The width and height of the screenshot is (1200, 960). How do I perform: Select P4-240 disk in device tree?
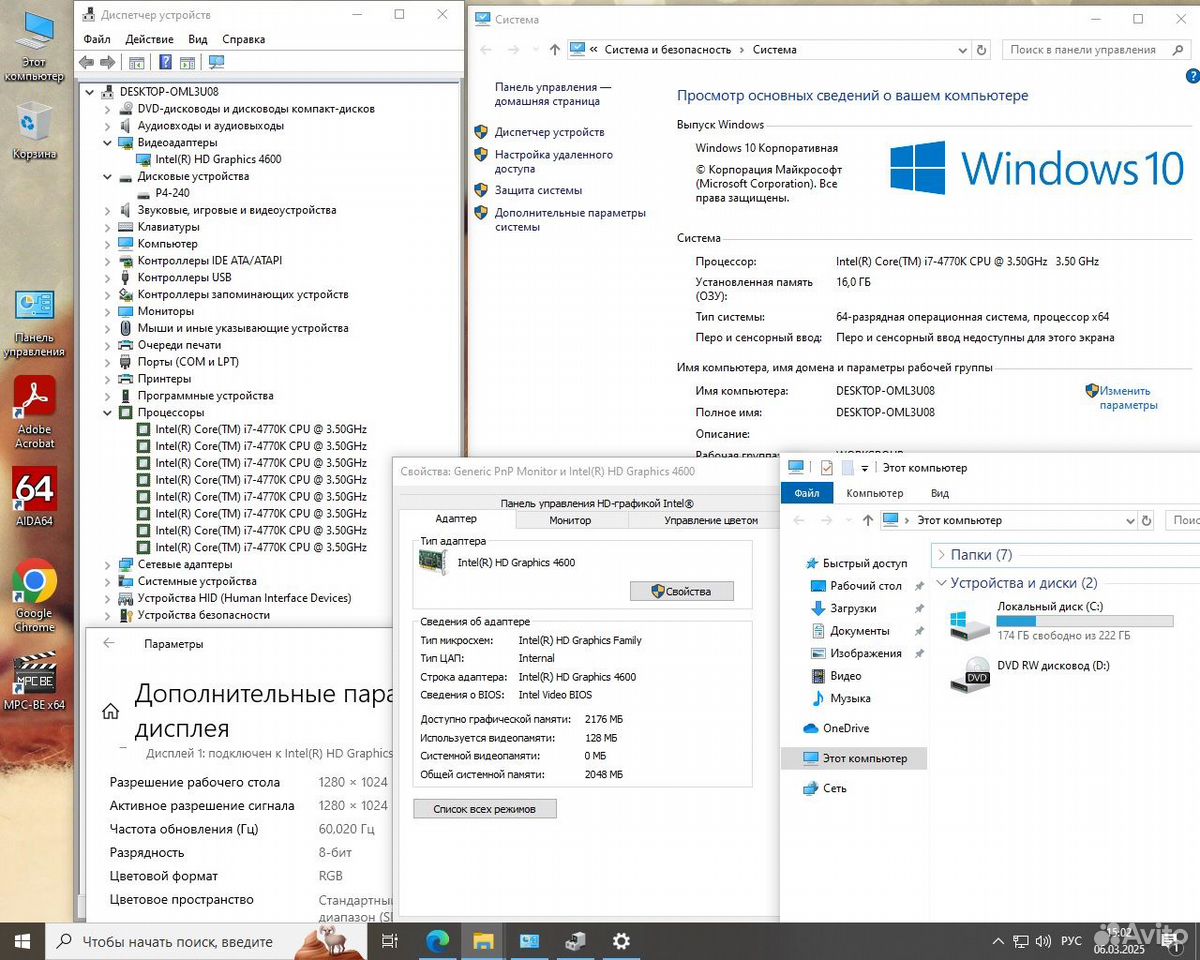click(172, 193)
